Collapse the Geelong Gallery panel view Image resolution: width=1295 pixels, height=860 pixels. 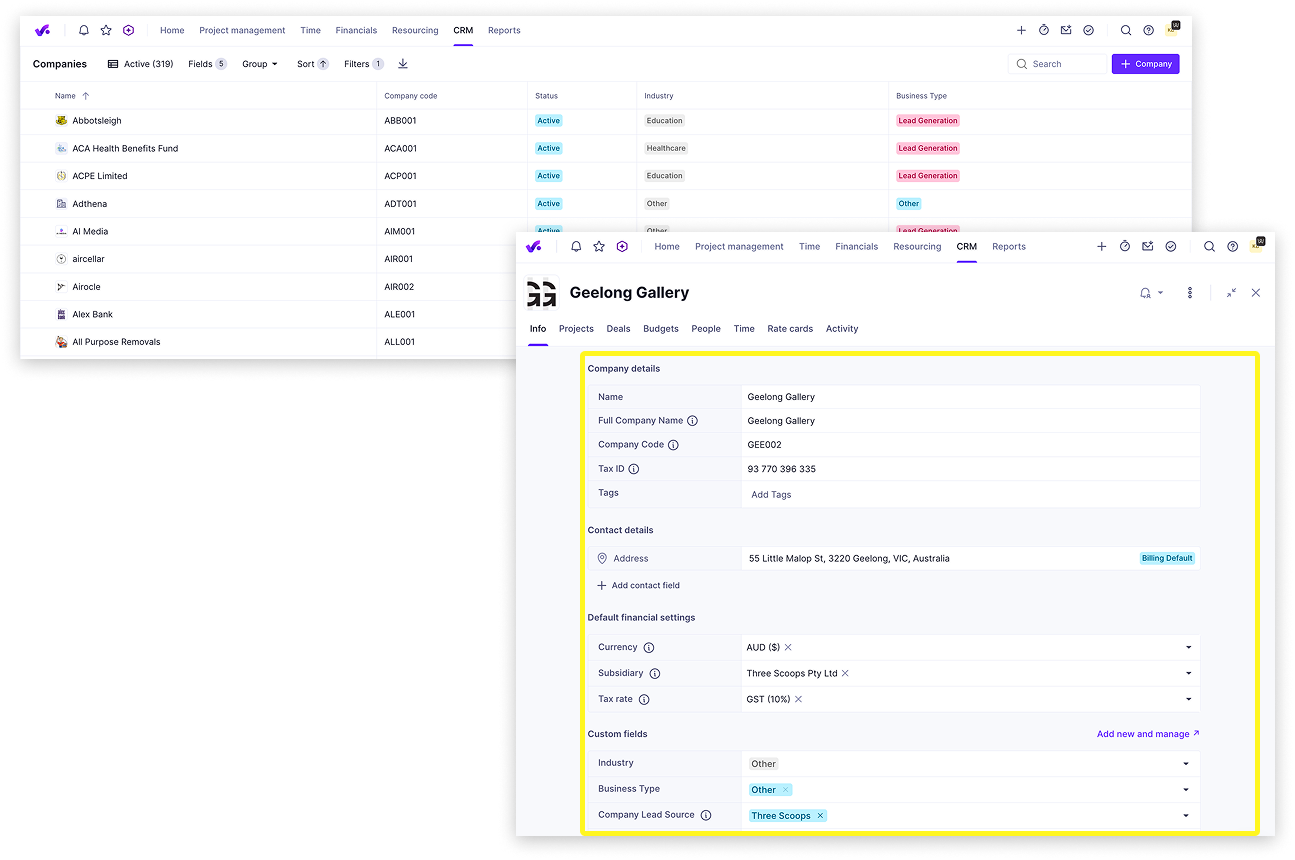pos(1231,293)
